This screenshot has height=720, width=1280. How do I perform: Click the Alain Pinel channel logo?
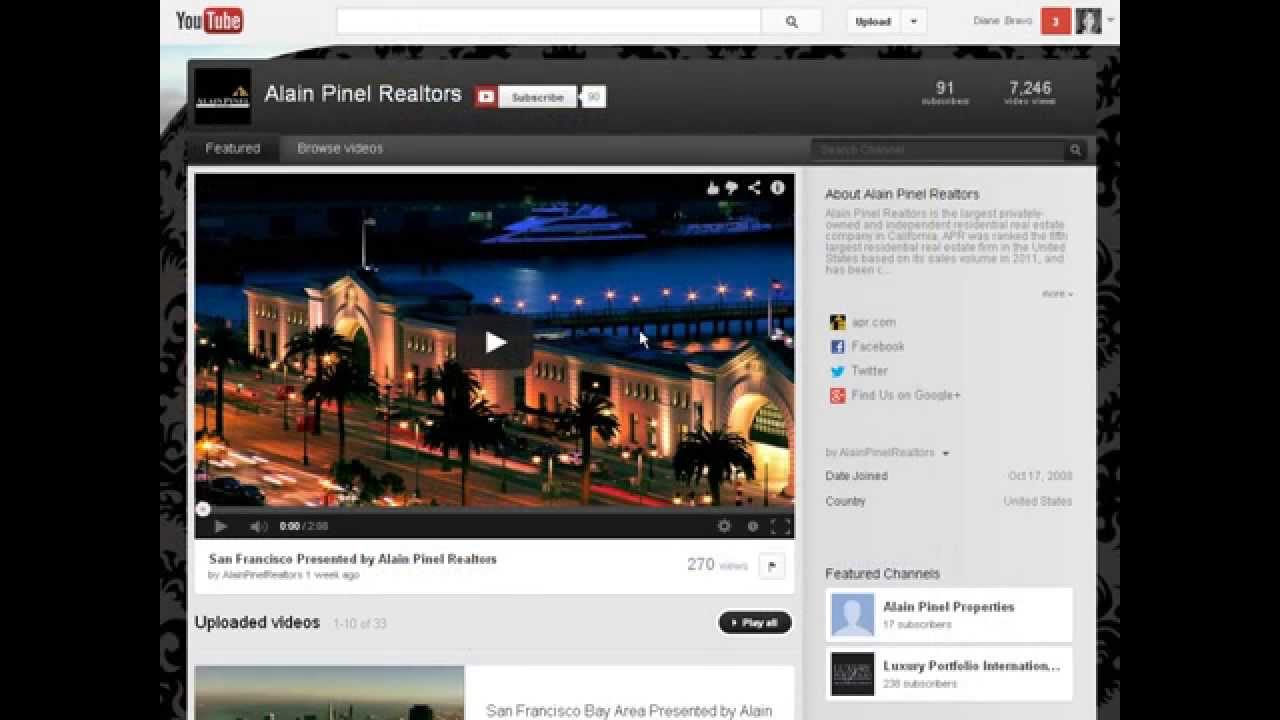click(222, 96)
